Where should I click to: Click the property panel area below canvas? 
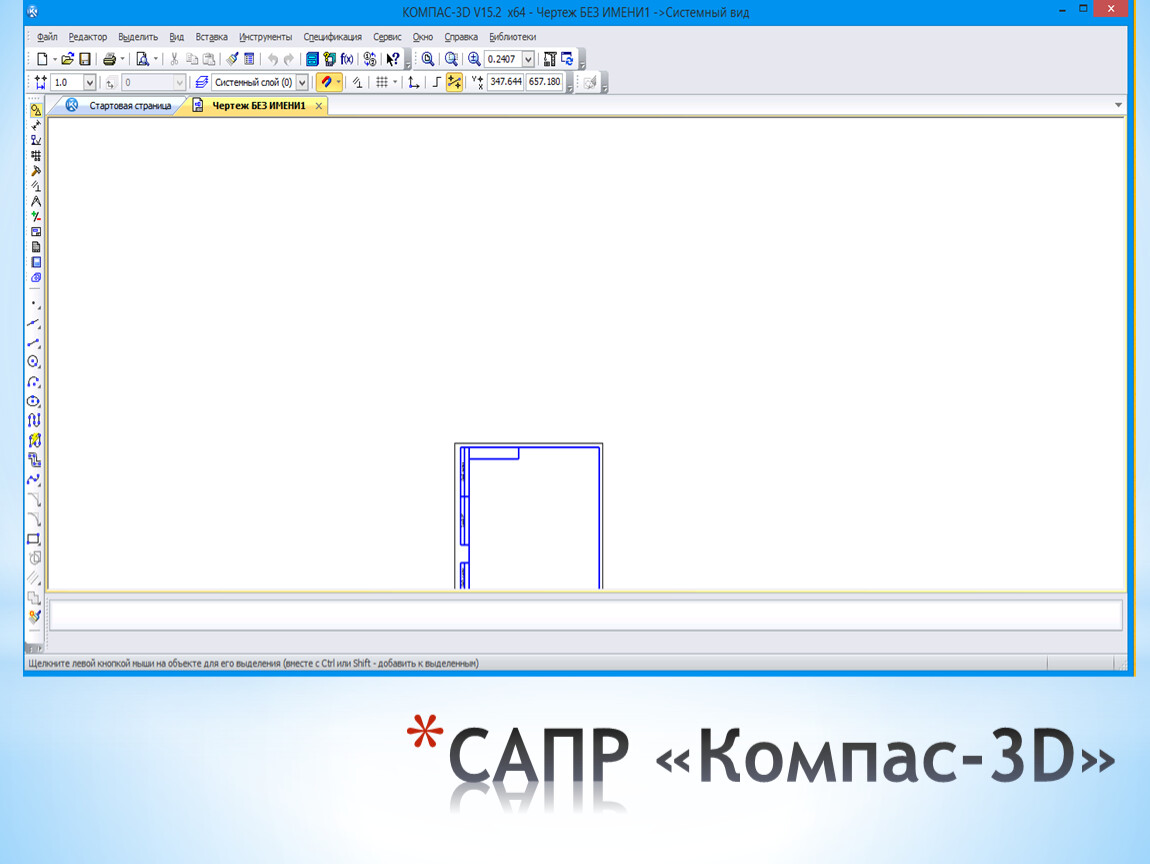pos(585,615)
